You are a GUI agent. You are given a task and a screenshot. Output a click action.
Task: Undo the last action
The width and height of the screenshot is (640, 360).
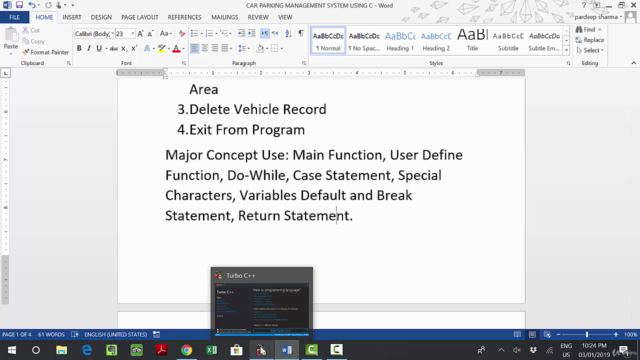pyautogui.click(x=31, y=5)
